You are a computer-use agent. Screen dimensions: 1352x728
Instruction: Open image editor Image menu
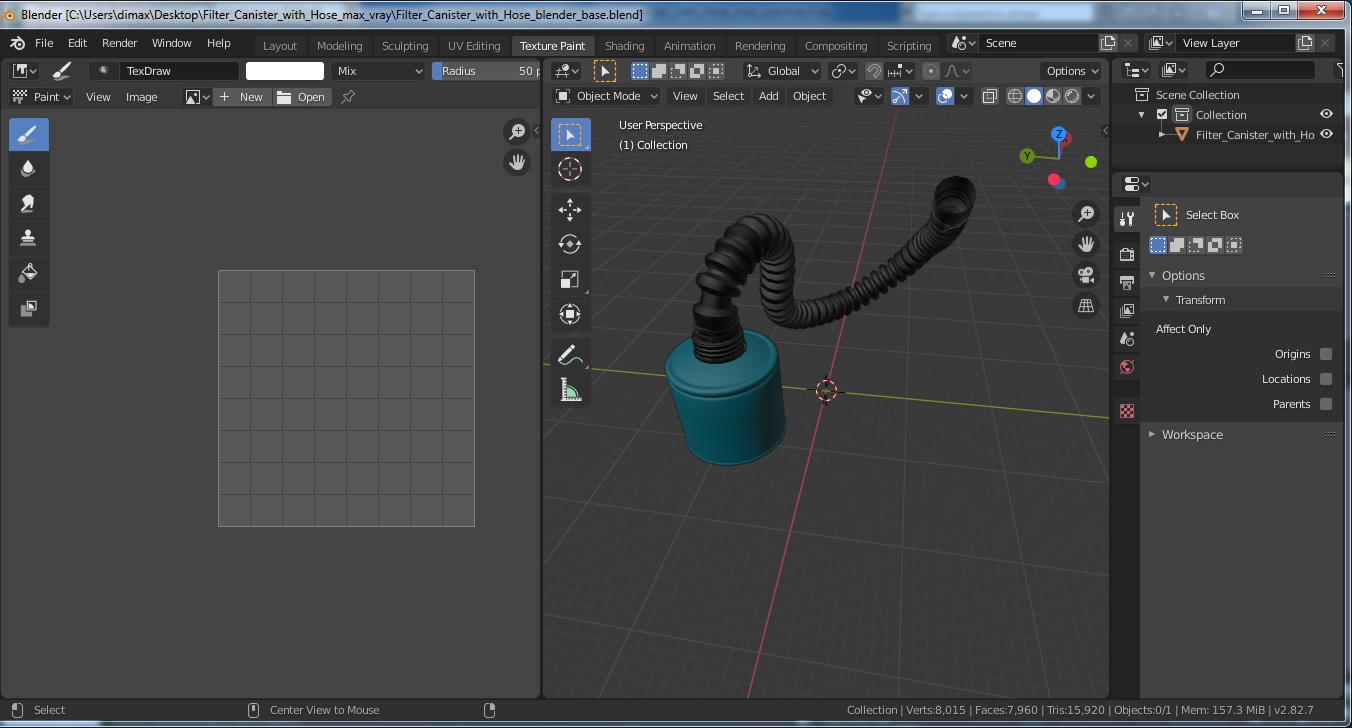(141, 97)
